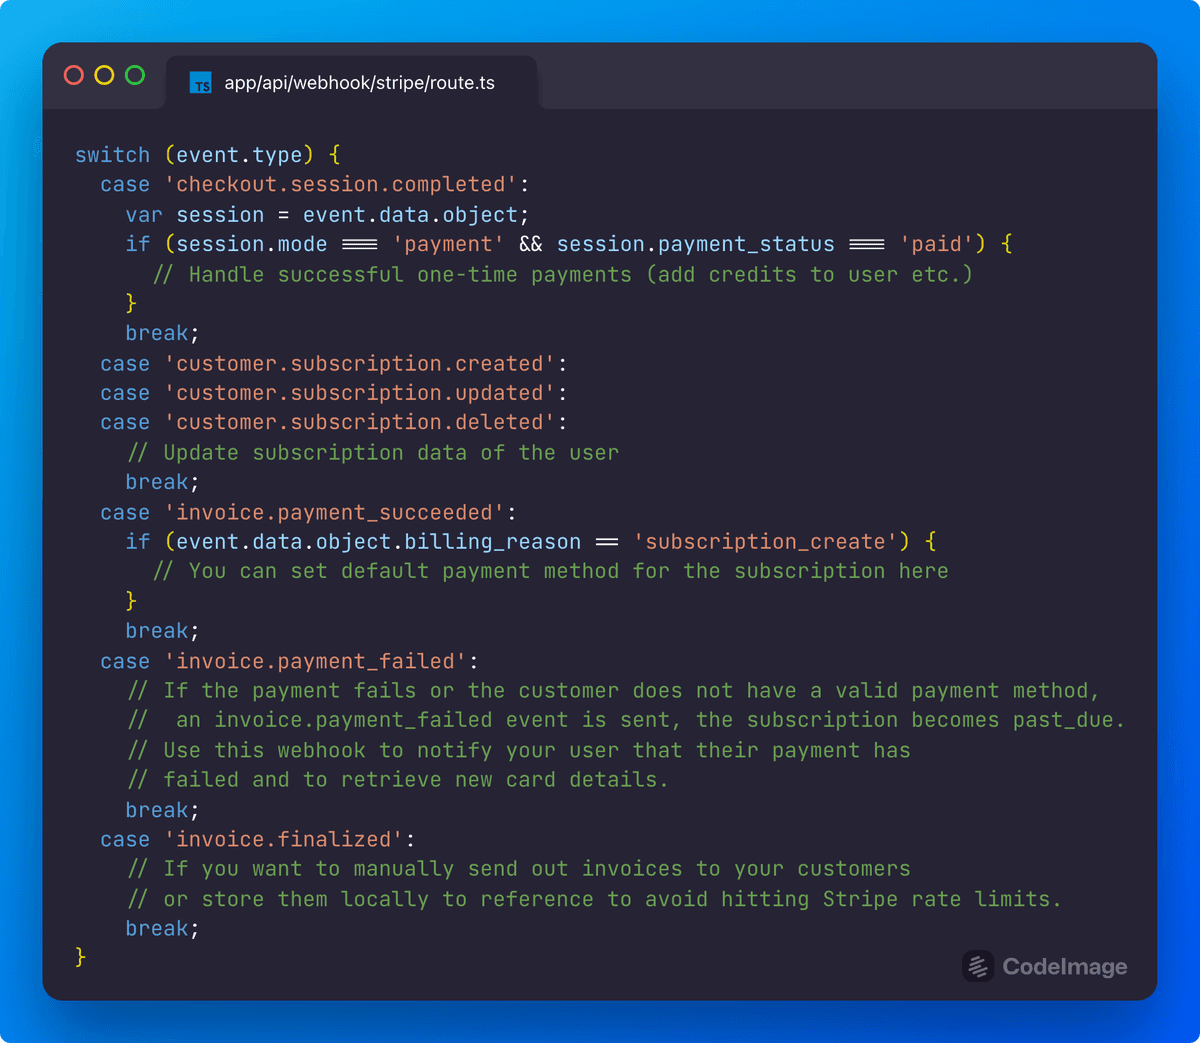
Task: Click the 'If the payment fails or the customer' comment
Action: [x=613, y=691]
